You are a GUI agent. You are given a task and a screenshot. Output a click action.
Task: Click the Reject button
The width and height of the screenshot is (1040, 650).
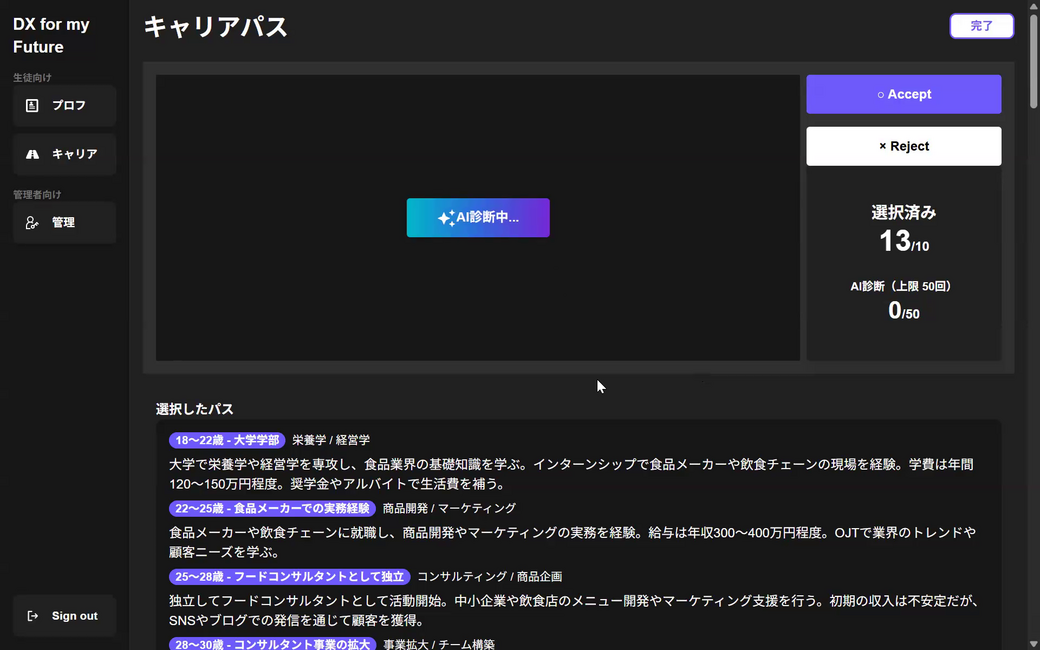(903, 145)
